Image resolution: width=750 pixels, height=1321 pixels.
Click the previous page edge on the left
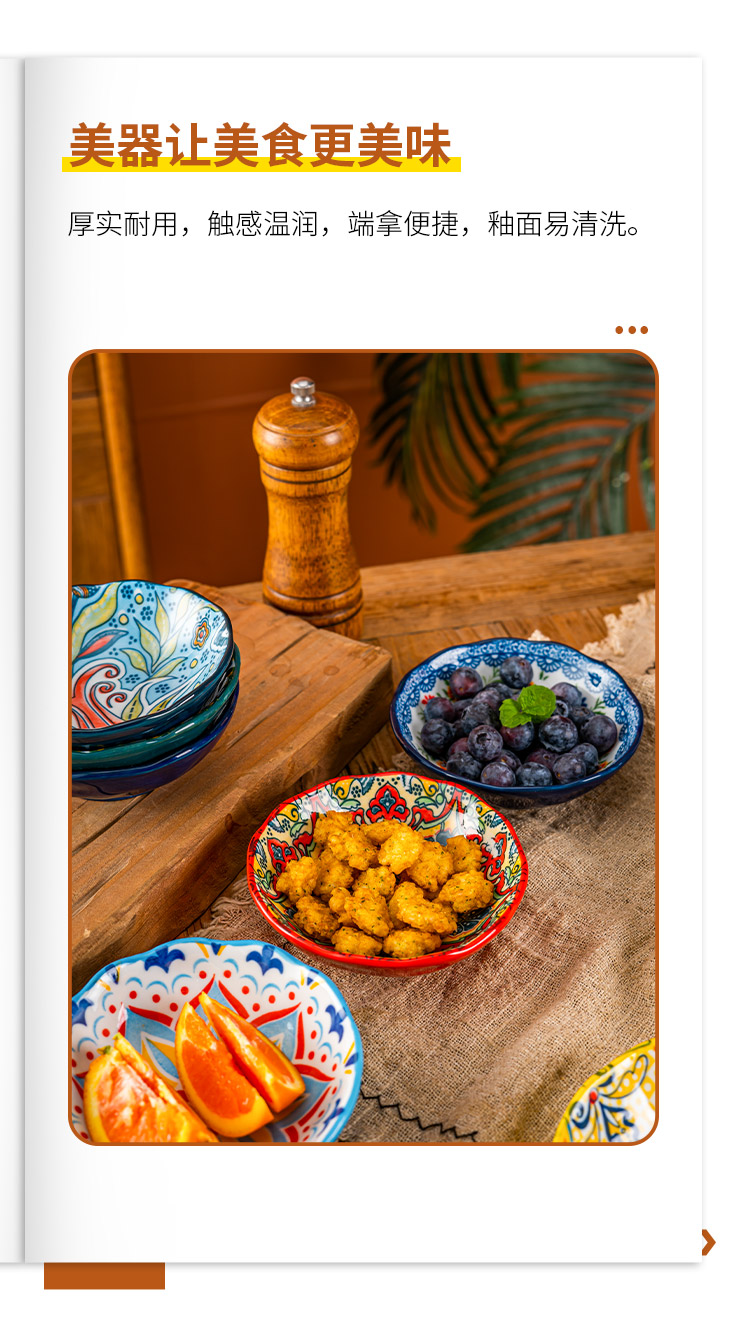coord(11,660)
